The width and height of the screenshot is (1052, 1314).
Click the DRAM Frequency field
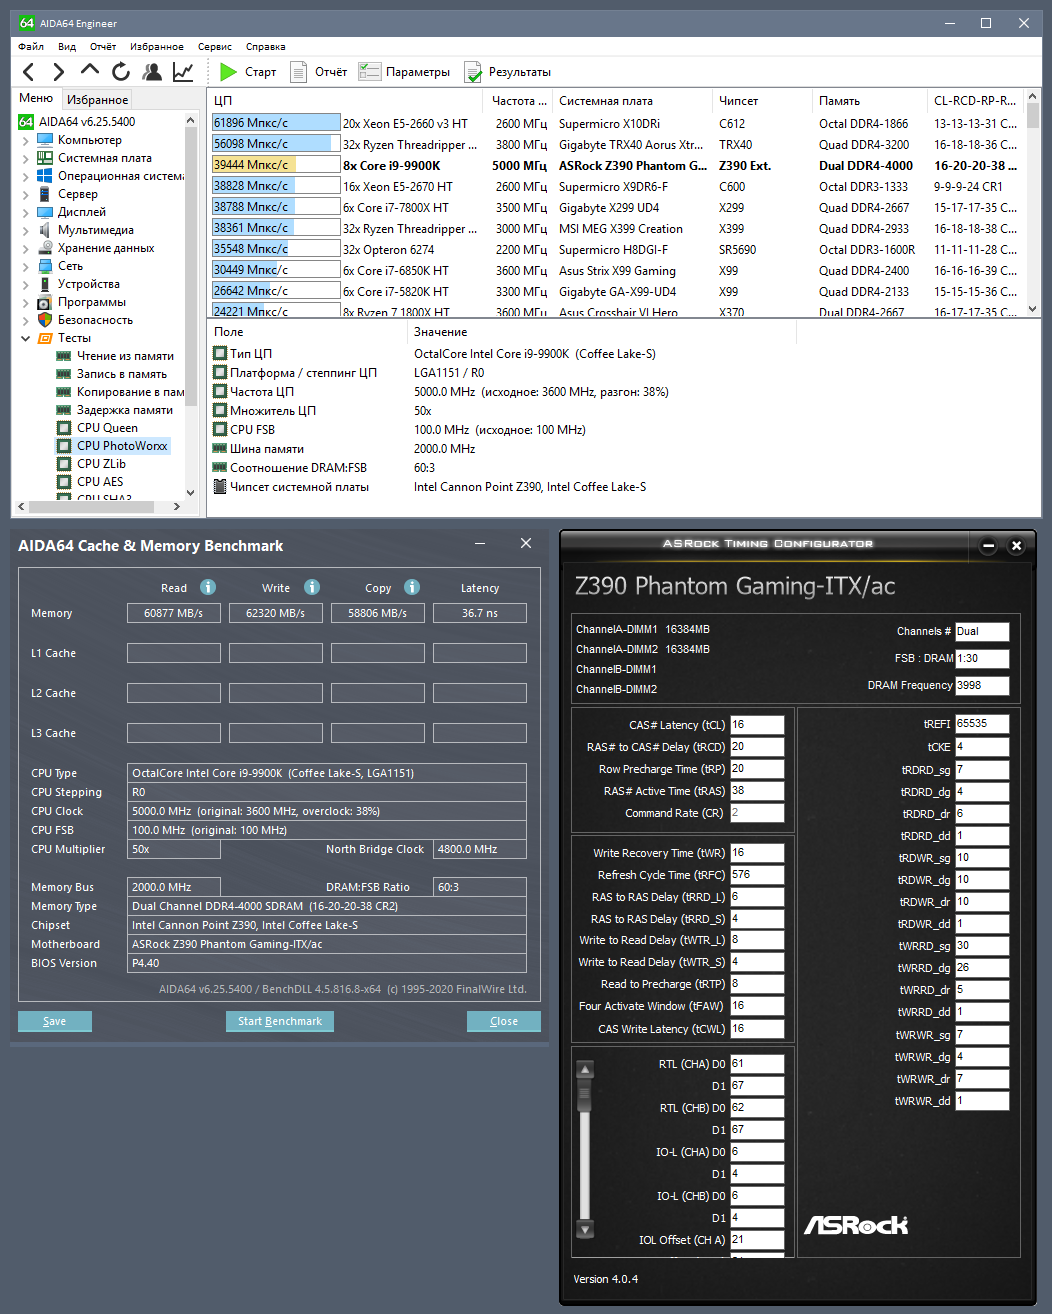click(982, 686)
